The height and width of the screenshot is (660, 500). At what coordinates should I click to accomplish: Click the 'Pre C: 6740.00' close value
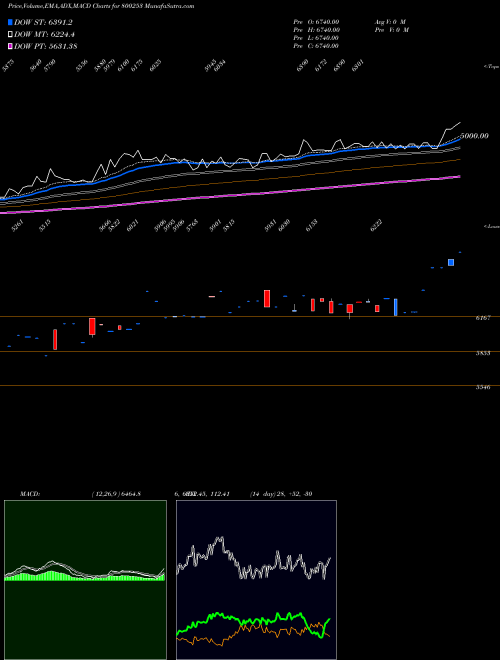(x=316, y=46)
